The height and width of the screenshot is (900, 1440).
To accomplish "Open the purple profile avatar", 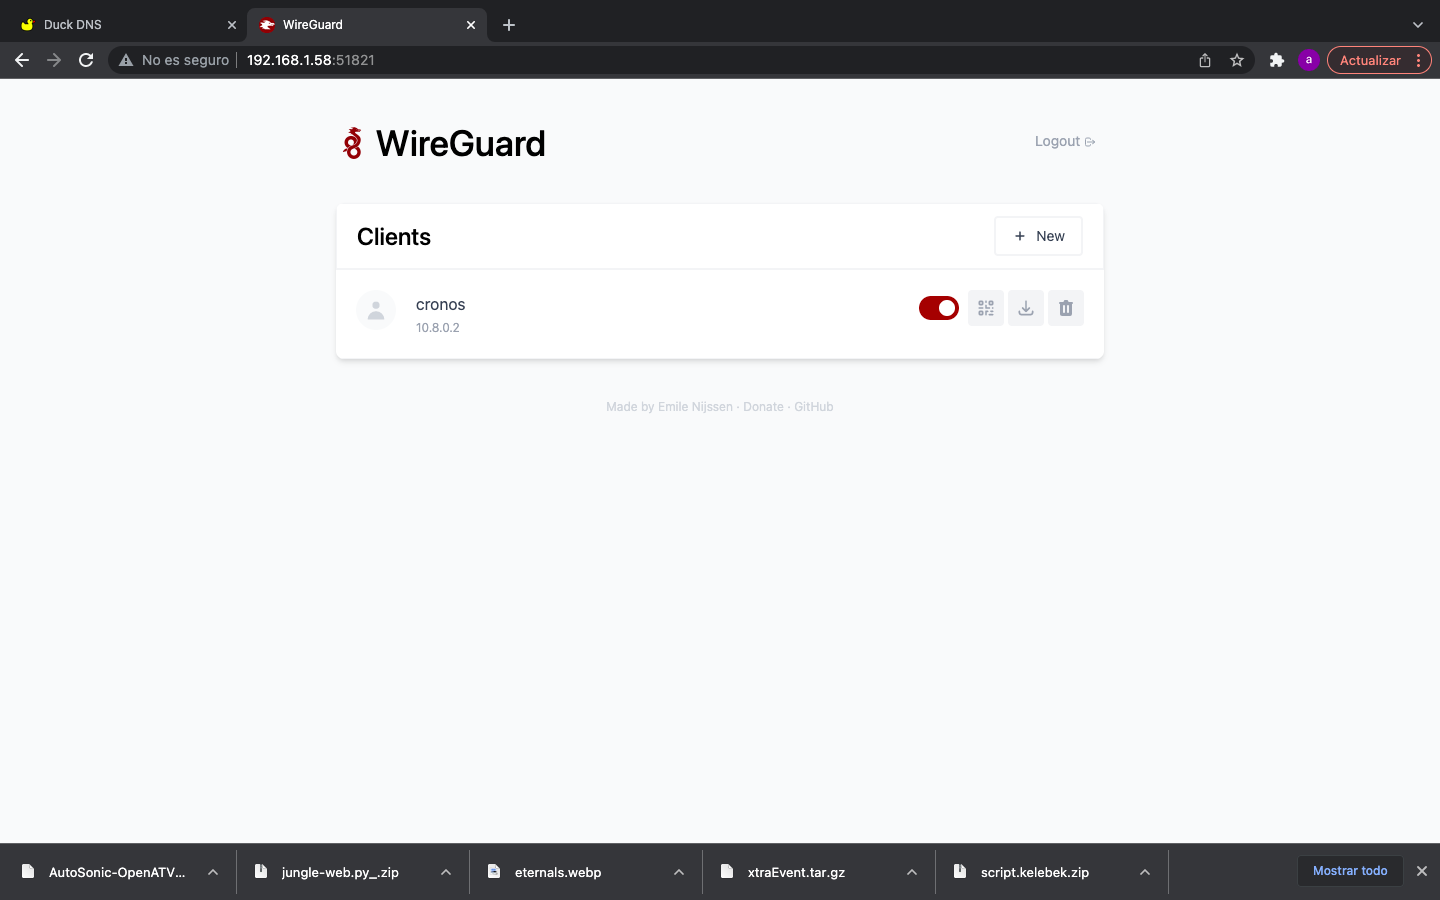I will coord(1309,60).
